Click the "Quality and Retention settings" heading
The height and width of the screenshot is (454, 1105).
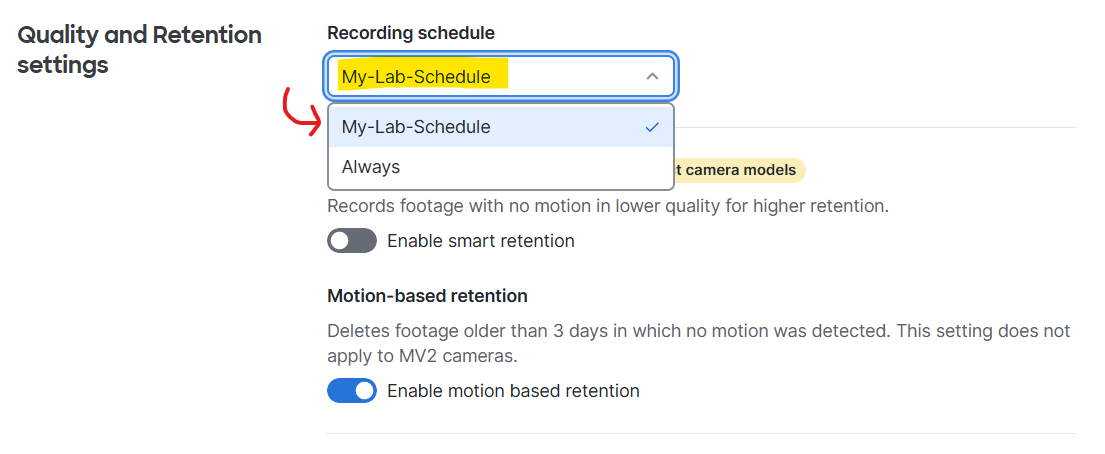(x=140, y=49)
